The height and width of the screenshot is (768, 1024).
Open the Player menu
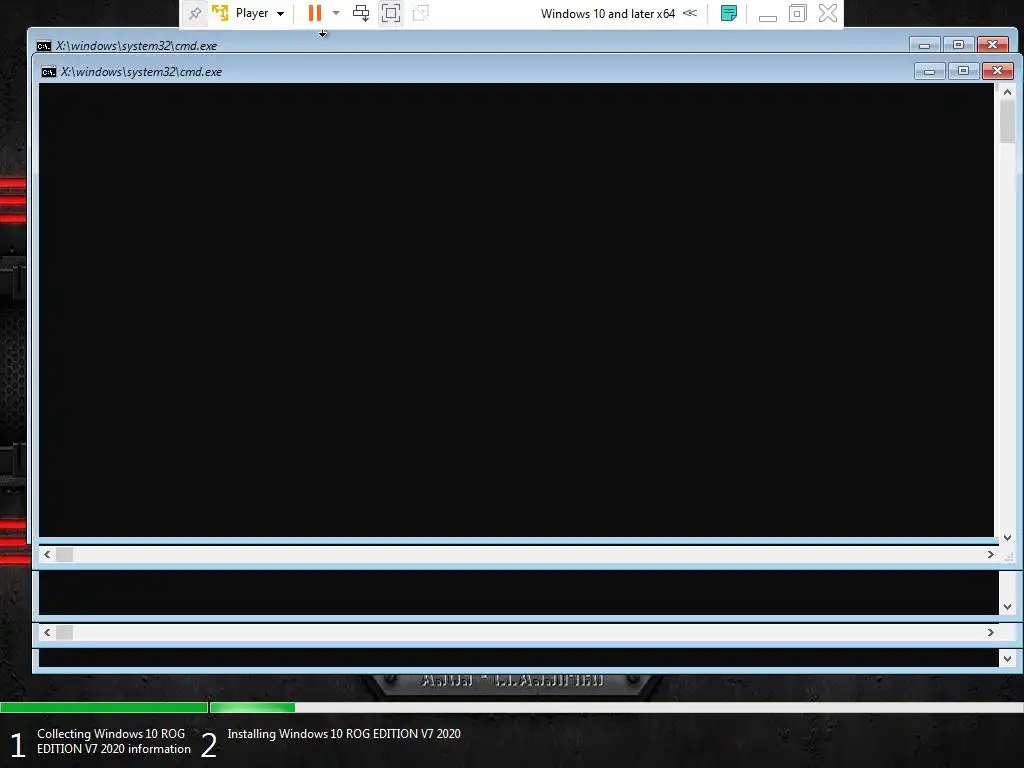point(260,13)
